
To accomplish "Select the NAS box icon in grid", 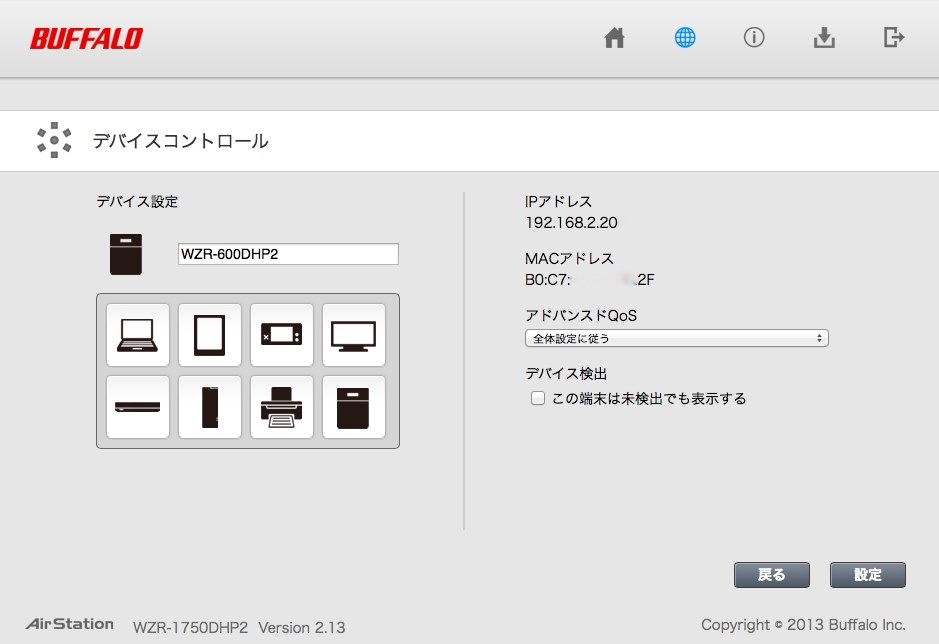I will pos(353,407).
